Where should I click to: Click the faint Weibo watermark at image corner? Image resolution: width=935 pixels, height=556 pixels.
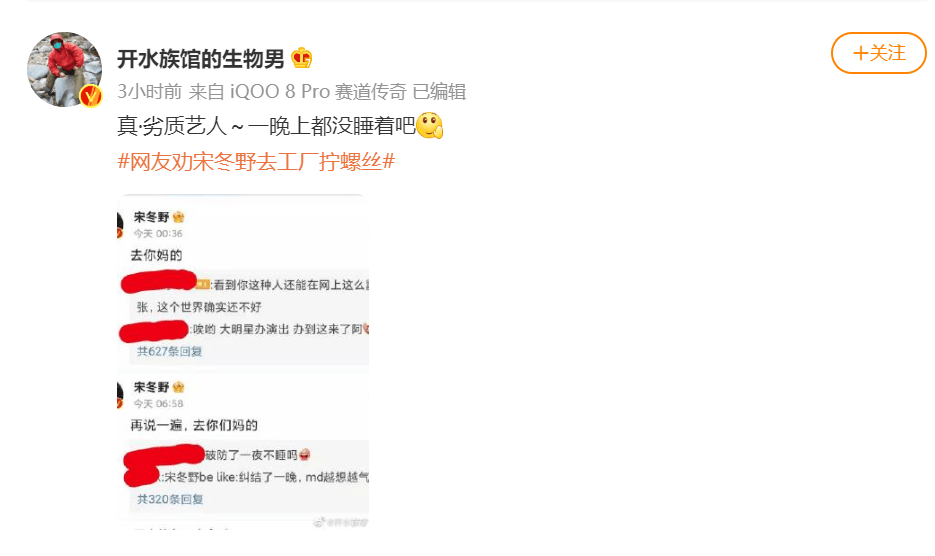pyautogui.click(x=340, y=523)
